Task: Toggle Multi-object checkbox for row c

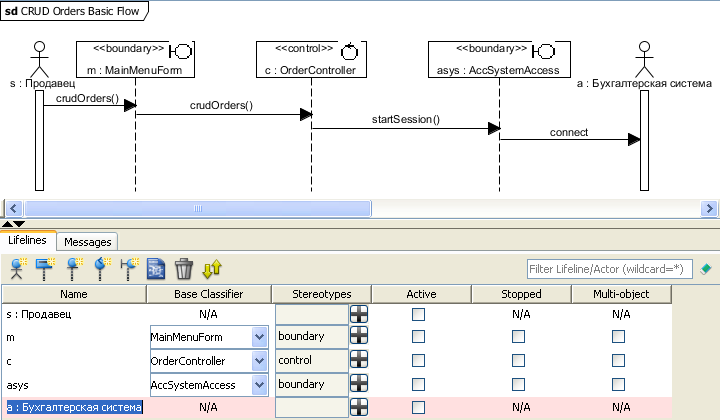Action: tap(619, 360)
